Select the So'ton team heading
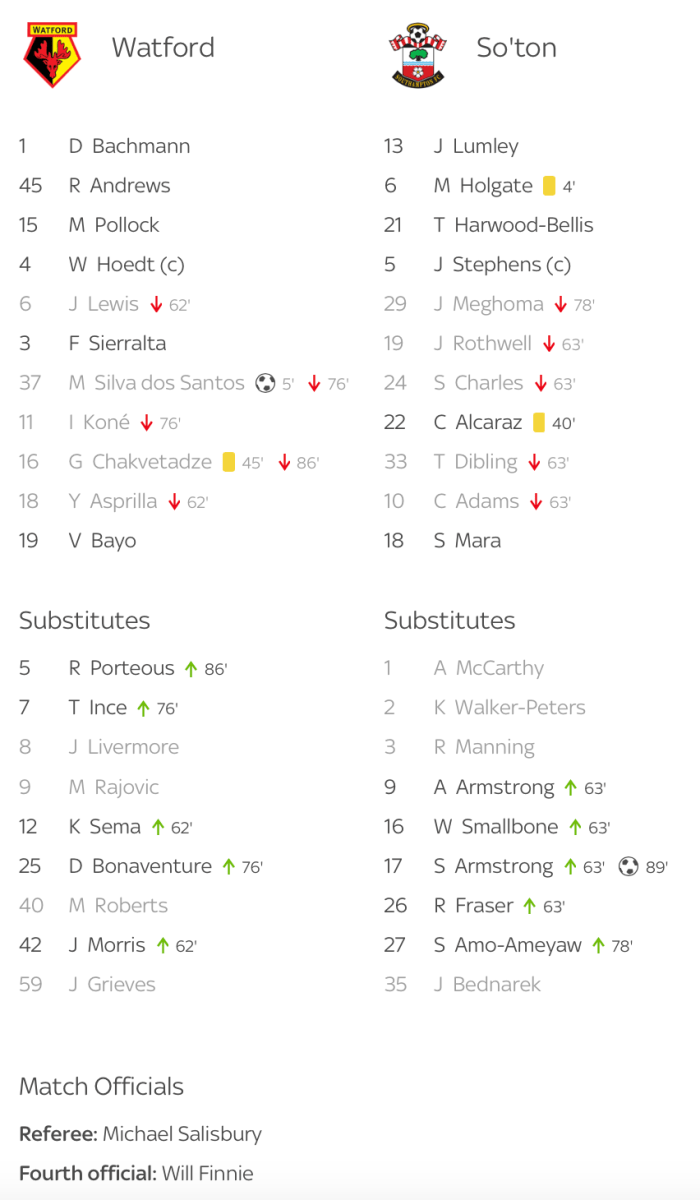The image size is (700, 1200). coord(516,48)
